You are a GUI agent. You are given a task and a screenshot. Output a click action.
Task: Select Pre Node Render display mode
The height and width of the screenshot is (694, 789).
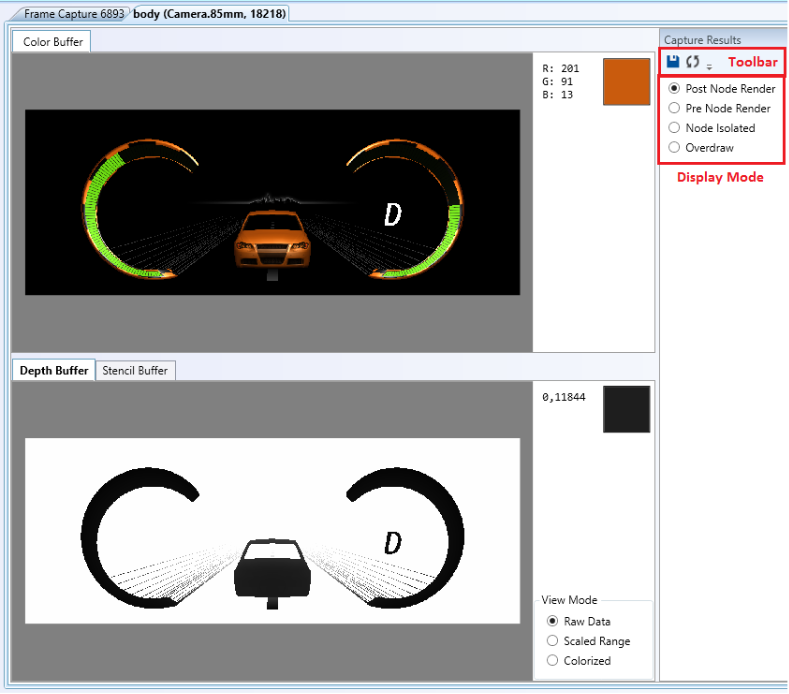pyautogui.click(x=720, y=108)
